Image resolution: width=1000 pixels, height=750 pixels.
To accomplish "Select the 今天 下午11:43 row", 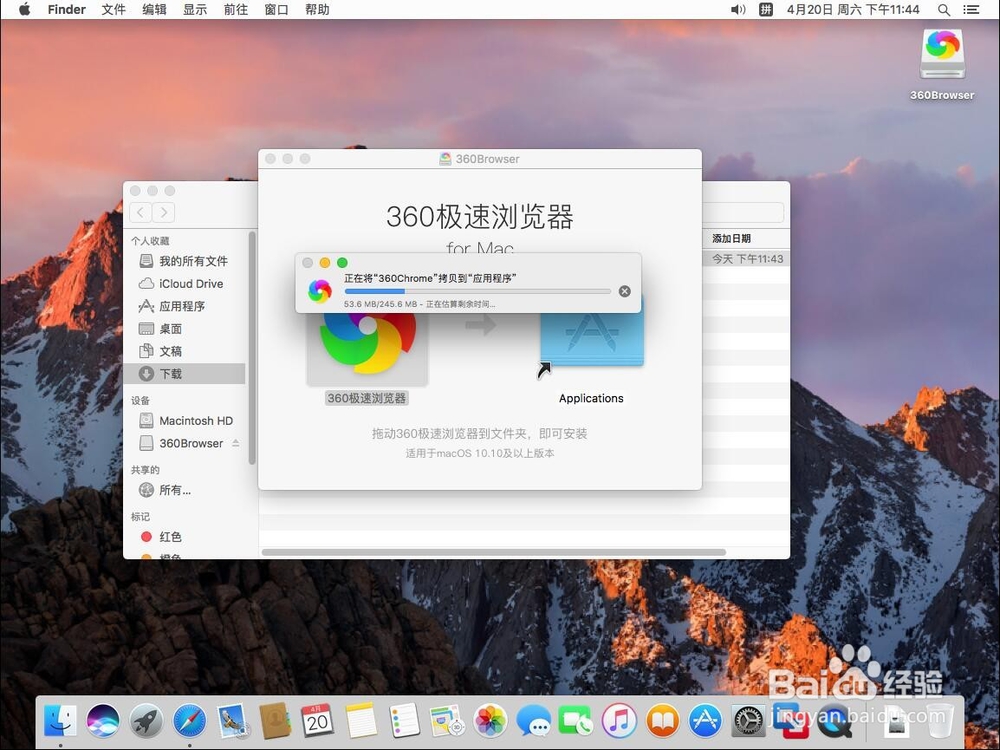I will 746,259.
